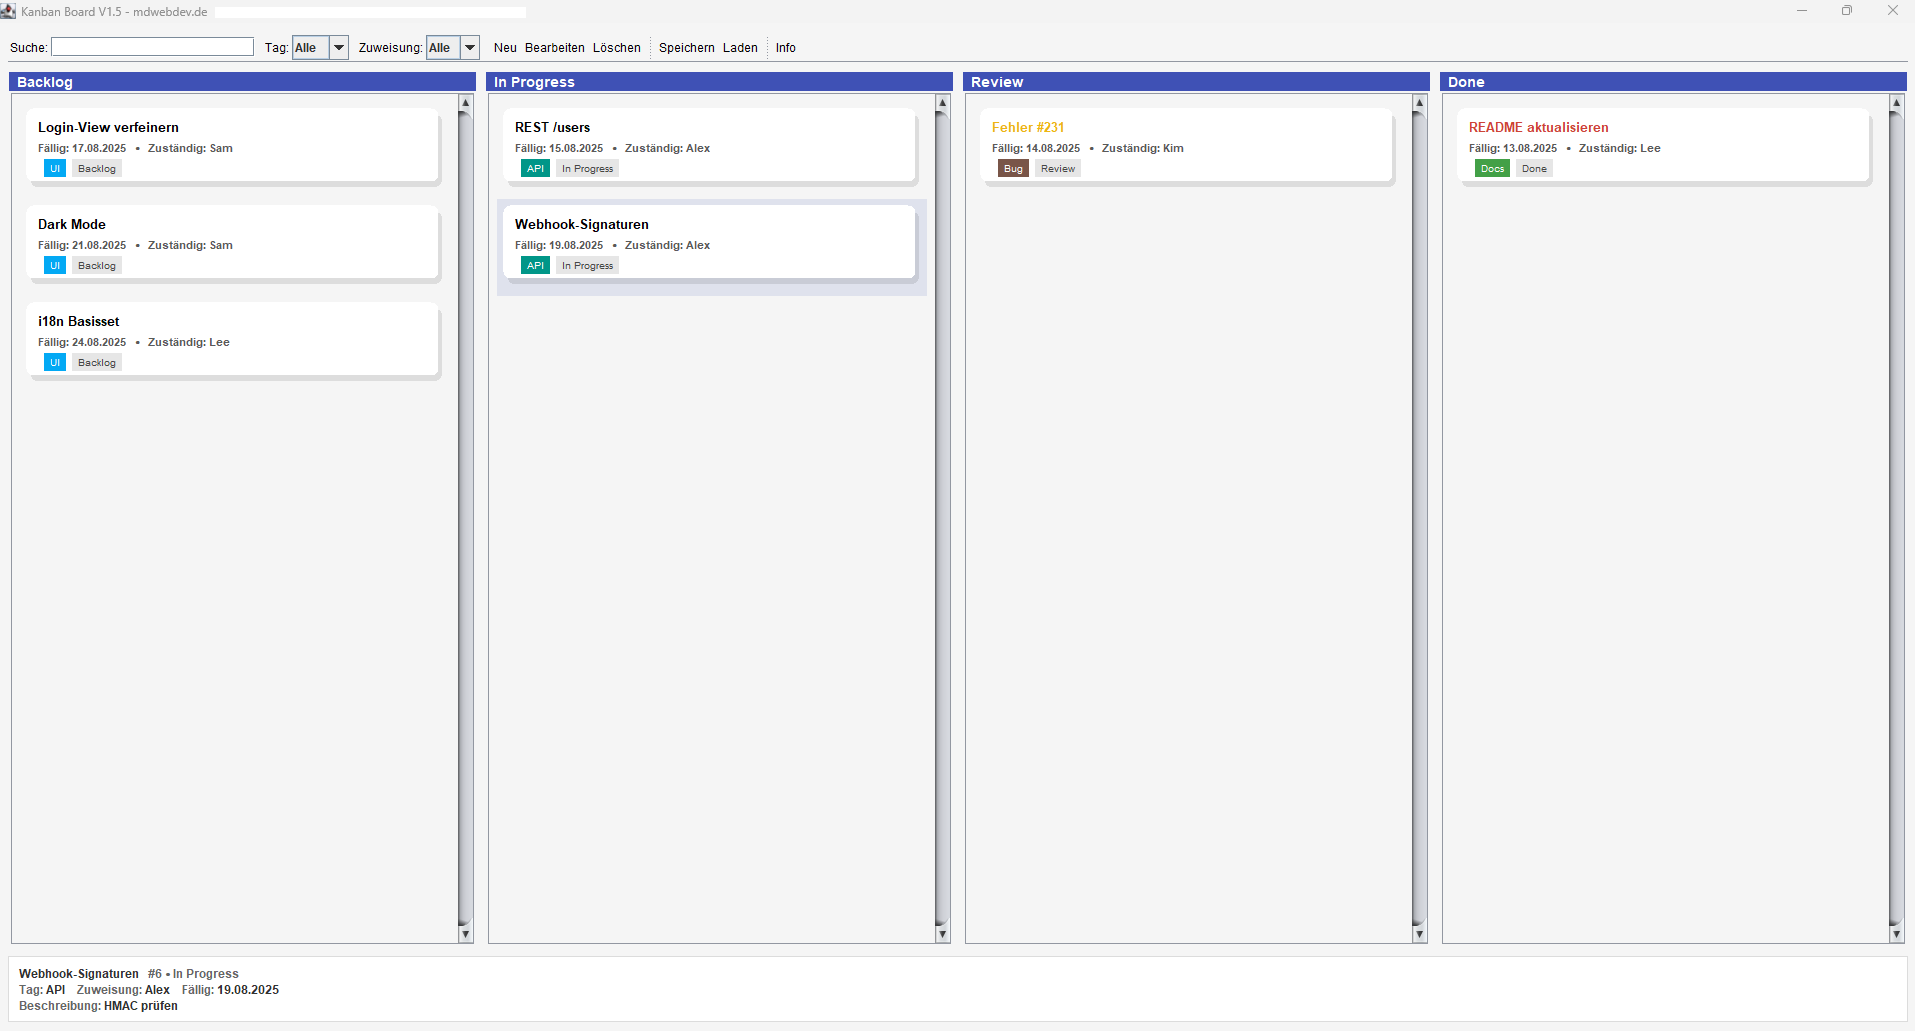Image resolution: width=1915 pixels, height=1031 pixels.
Task: Open the Info menu
Action: pos(786,47)
